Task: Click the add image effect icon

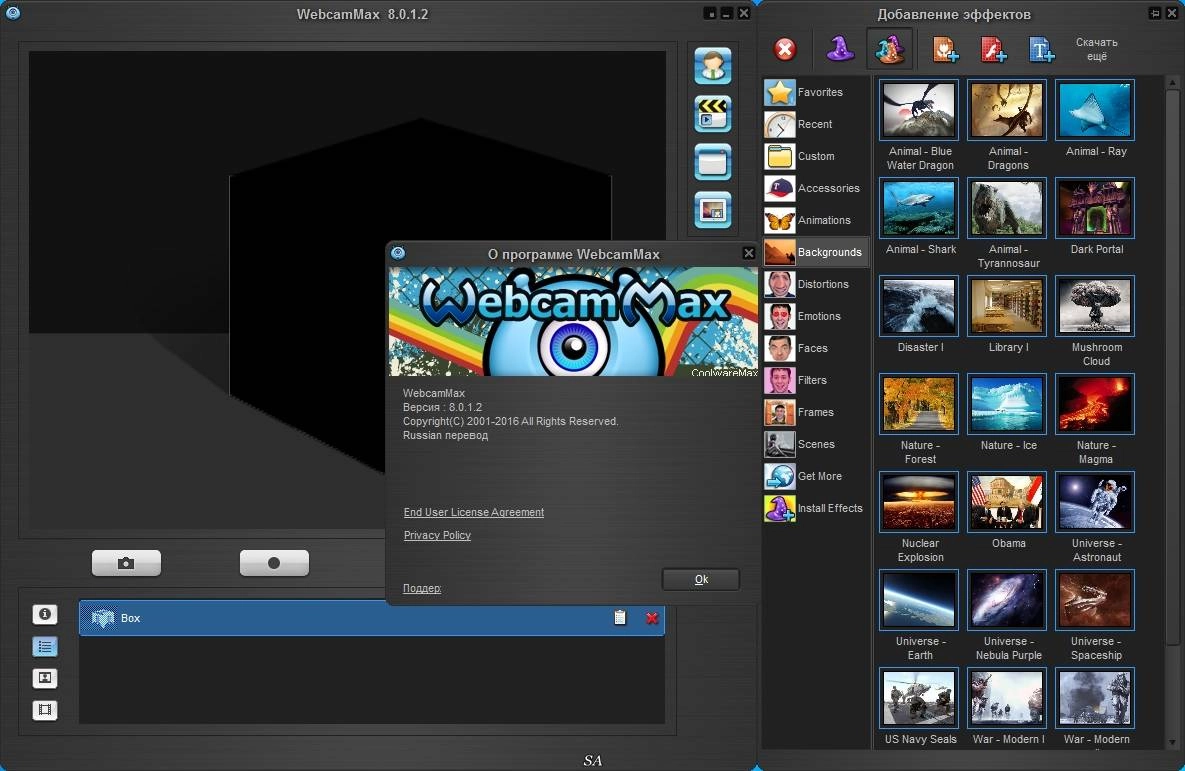Action: tap(945, 49)
